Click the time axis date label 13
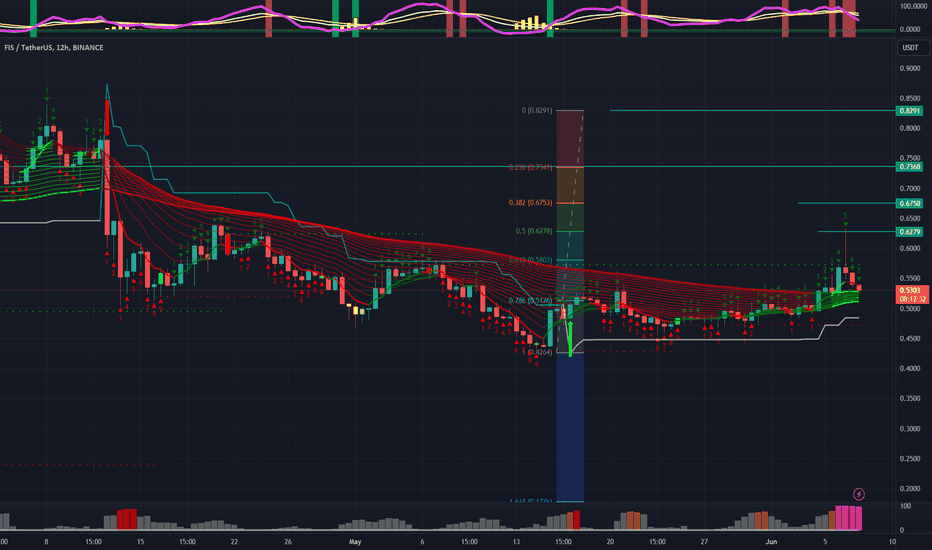 click(x=516, y=542)
